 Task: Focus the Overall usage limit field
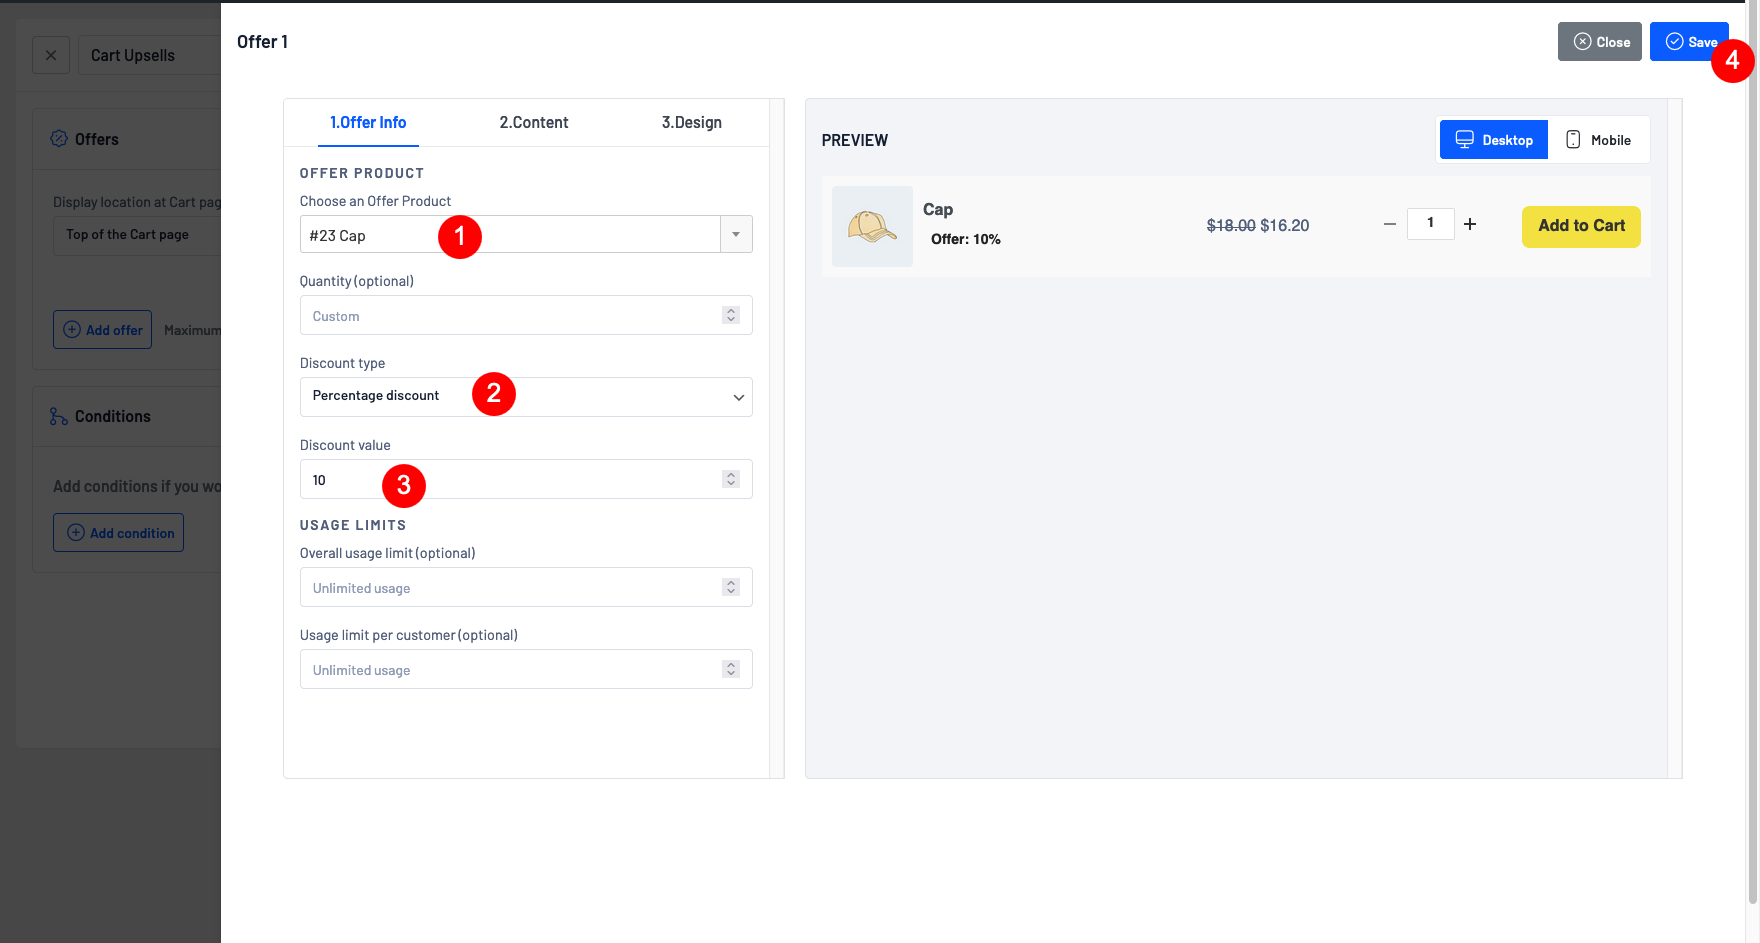click(x=510, y=588)
